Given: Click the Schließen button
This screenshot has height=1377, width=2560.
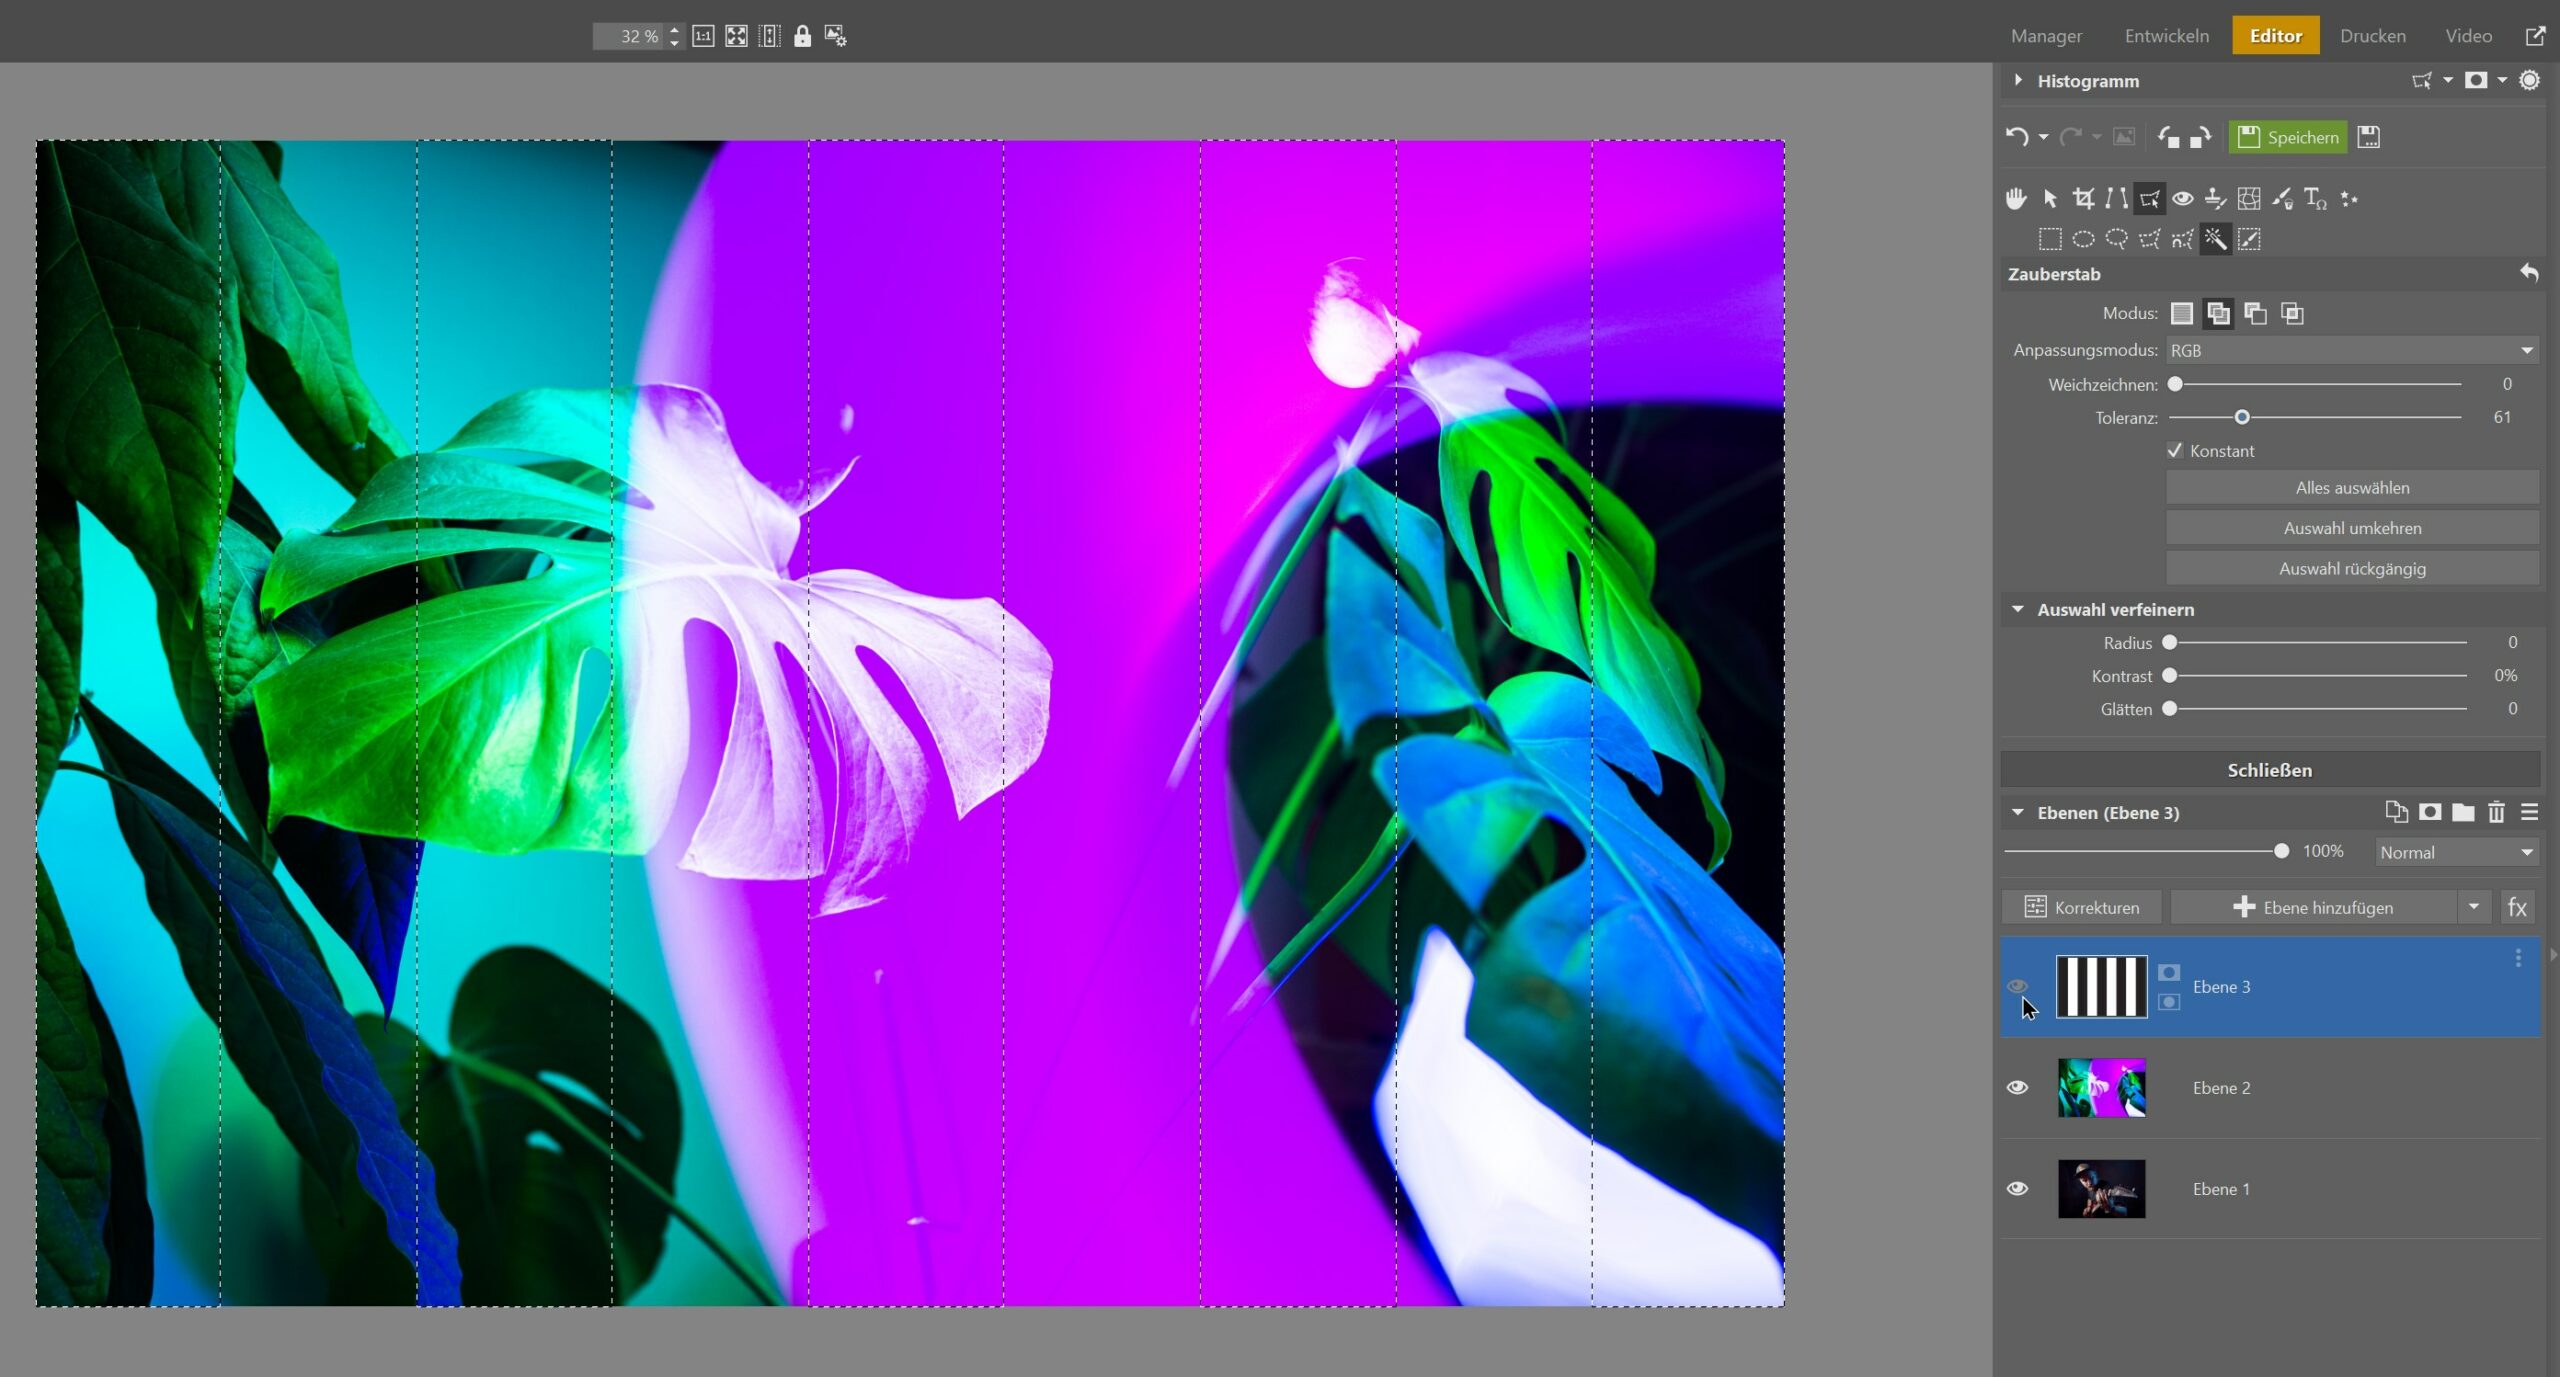Looking at the screenshot, I should tap(2269, 770).
